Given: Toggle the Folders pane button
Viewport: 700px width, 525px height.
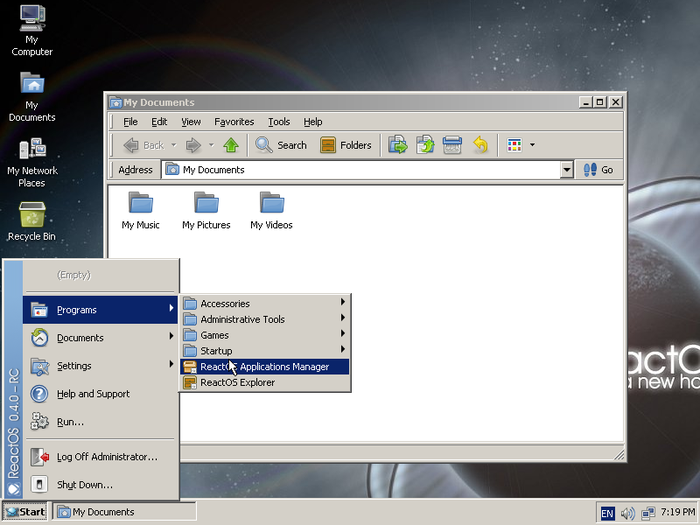Looking at the screenshot, I should tap(346, 145).
